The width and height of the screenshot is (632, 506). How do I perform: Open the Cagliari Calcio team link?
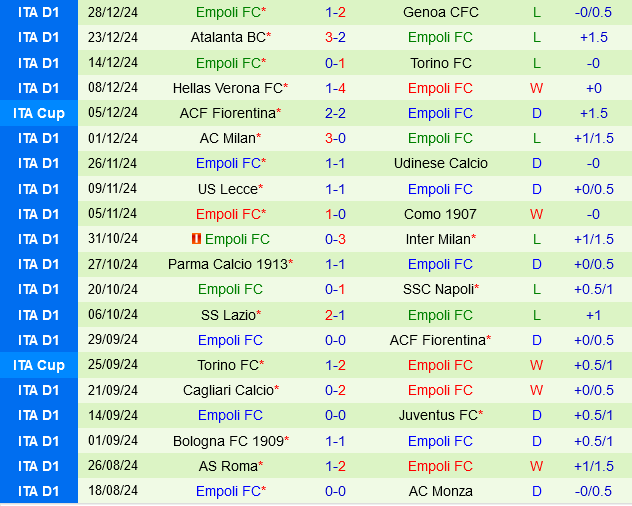pyautogui.click(x=228, y=390)
